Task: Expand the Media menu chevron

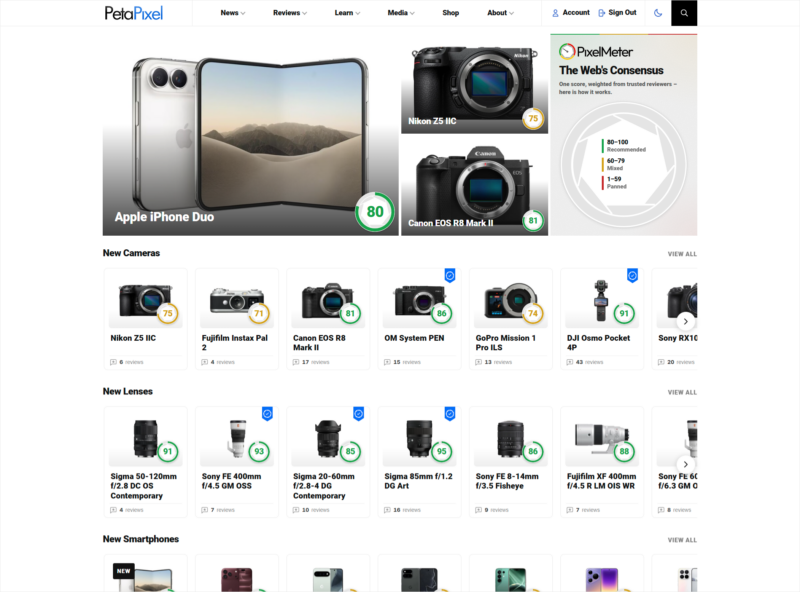Action: click(x=412, y=13)
